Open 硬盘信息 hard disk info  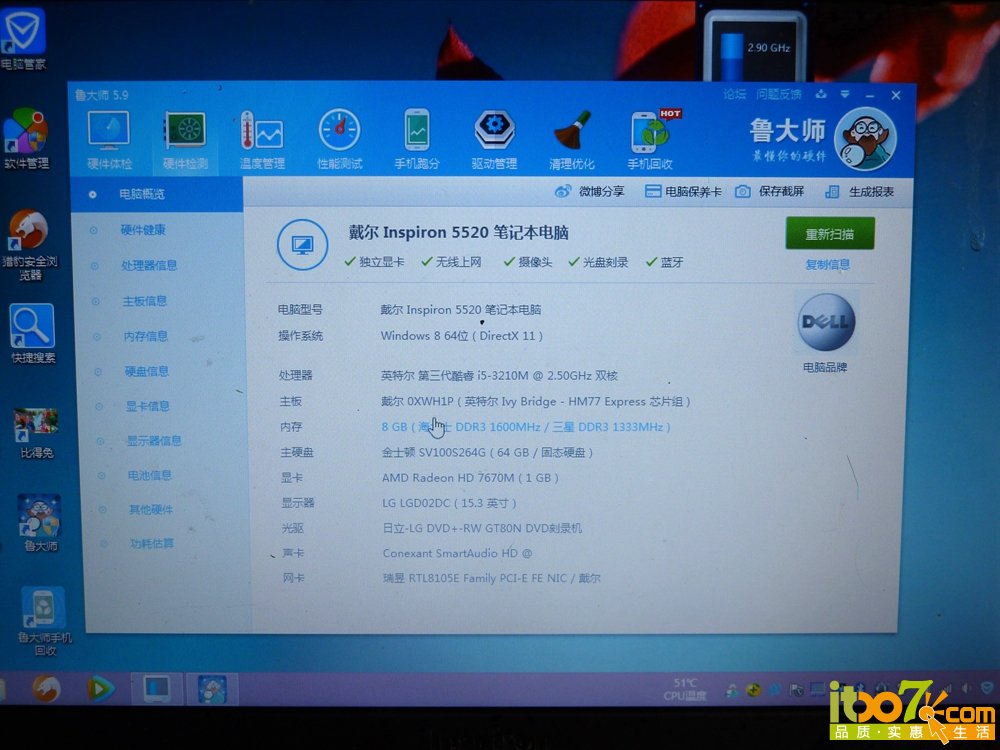tap(147, 371)
